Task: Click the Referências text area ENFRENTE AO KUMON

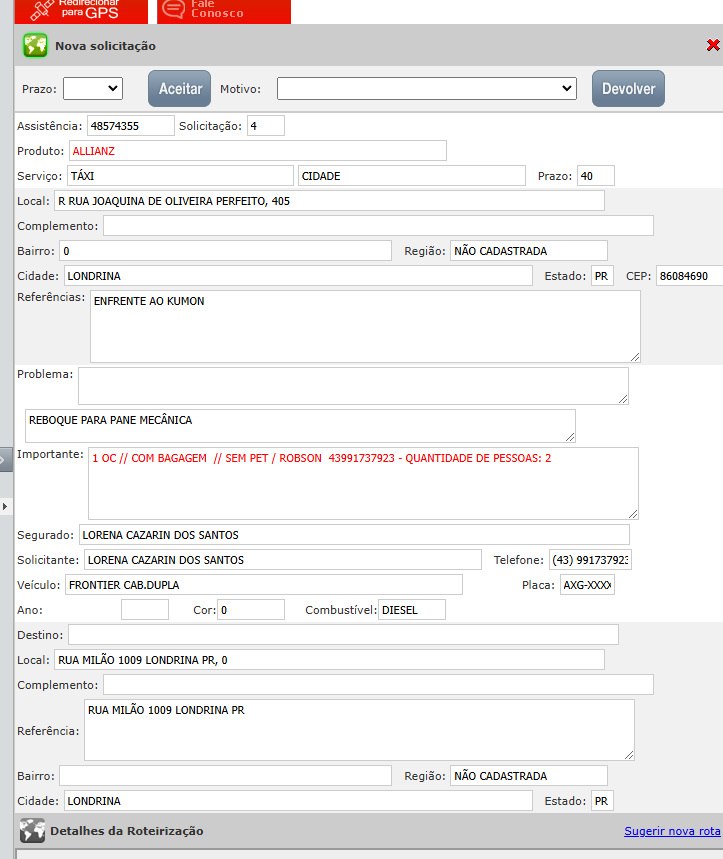Action: click(x=365, y=327)
